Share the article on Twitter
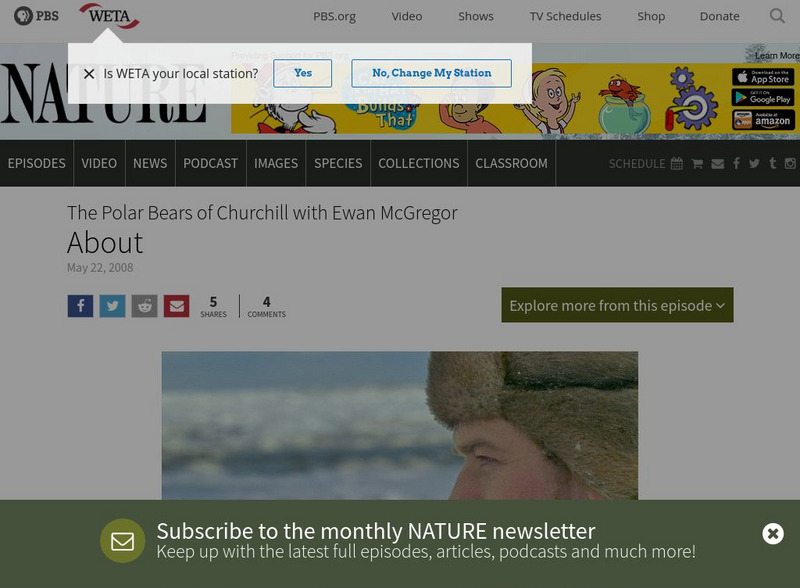 tap(112, 306)
